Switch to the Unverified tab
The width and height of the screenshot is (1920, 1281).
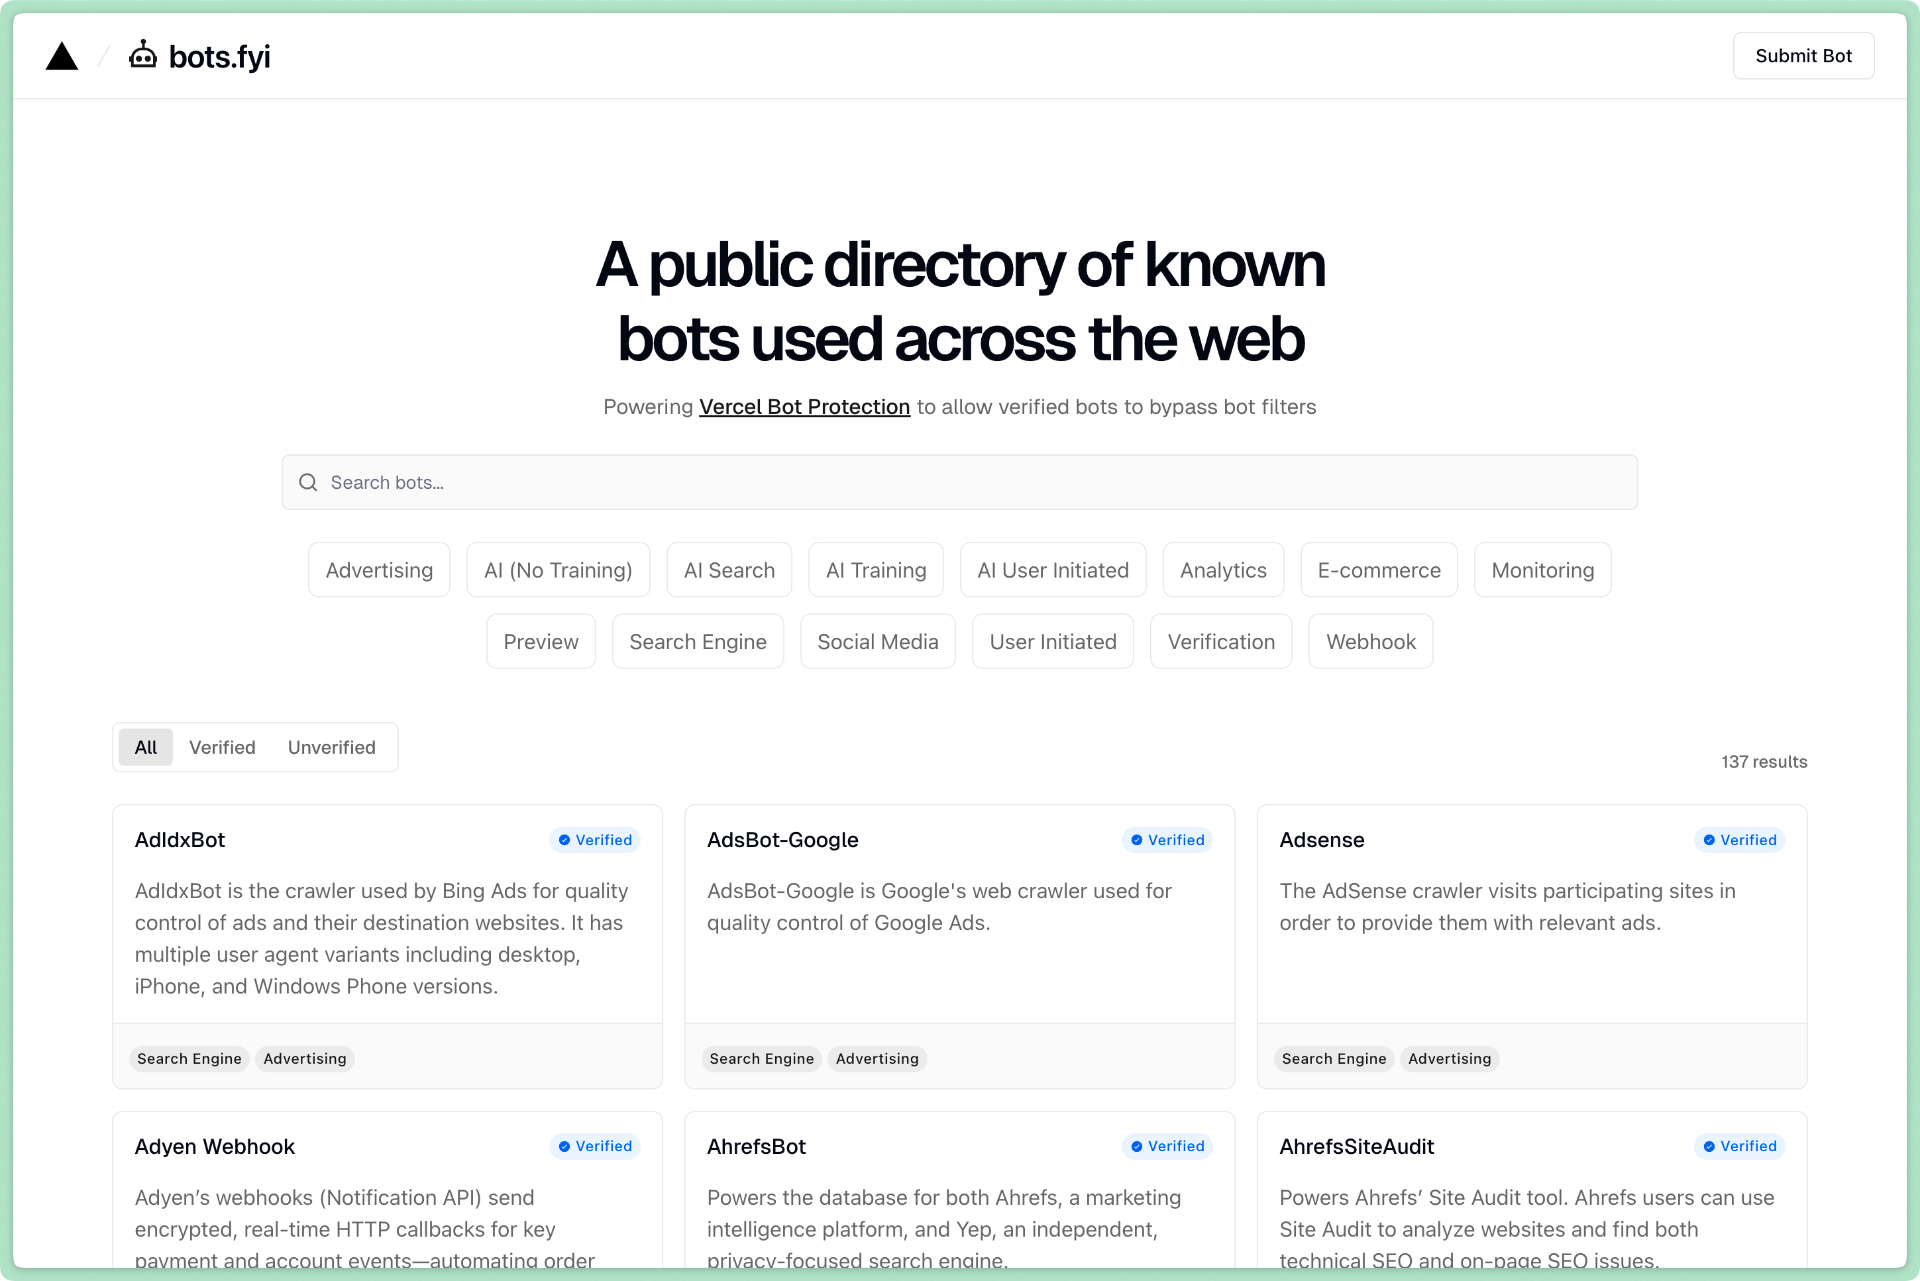[x=332, y=747]
